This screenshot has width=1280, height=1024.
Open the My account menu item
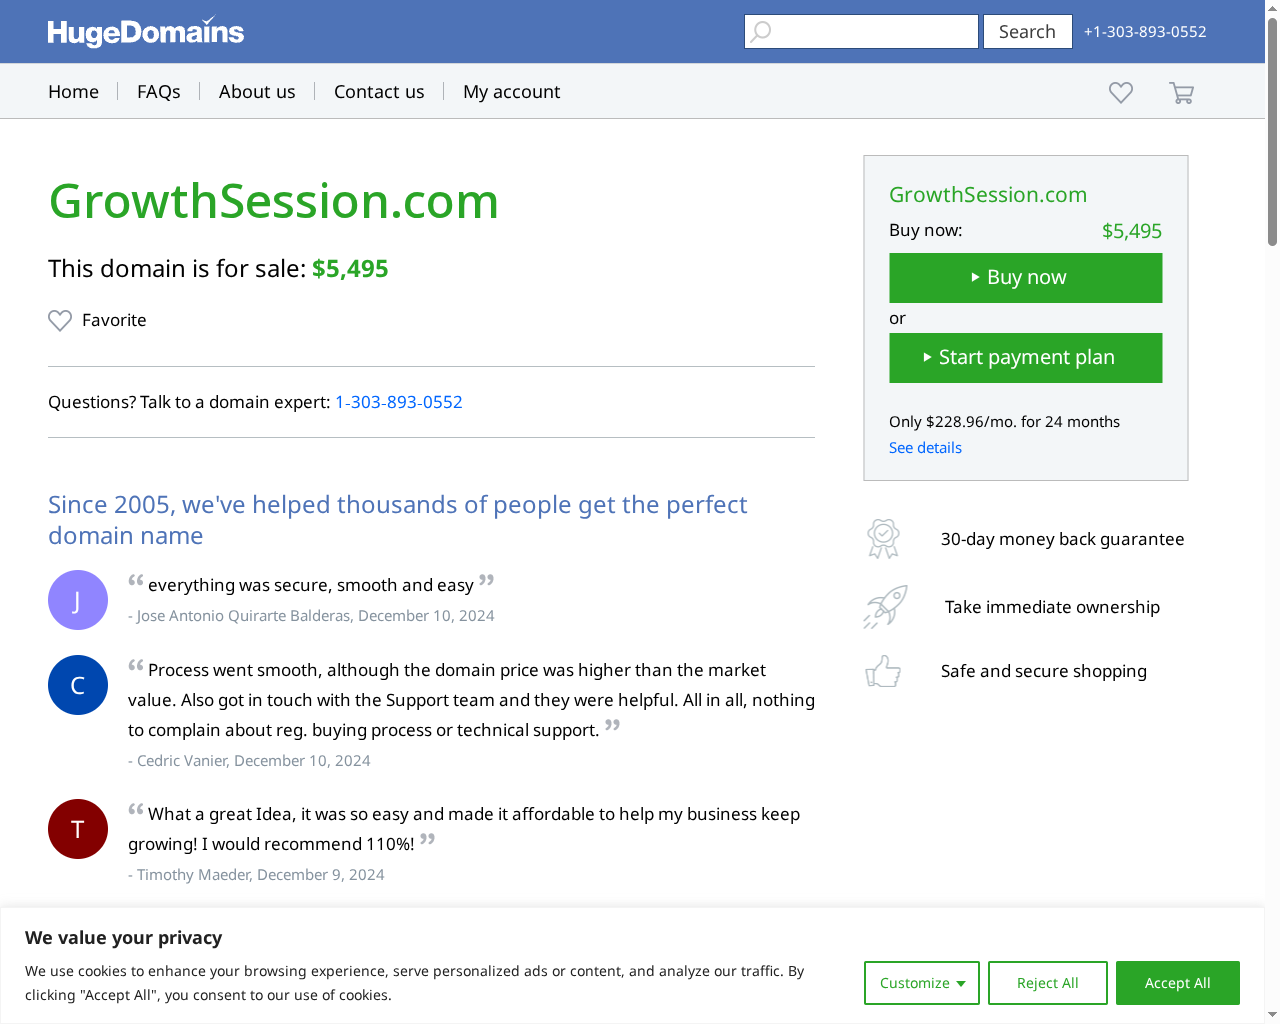click(511, 91)
